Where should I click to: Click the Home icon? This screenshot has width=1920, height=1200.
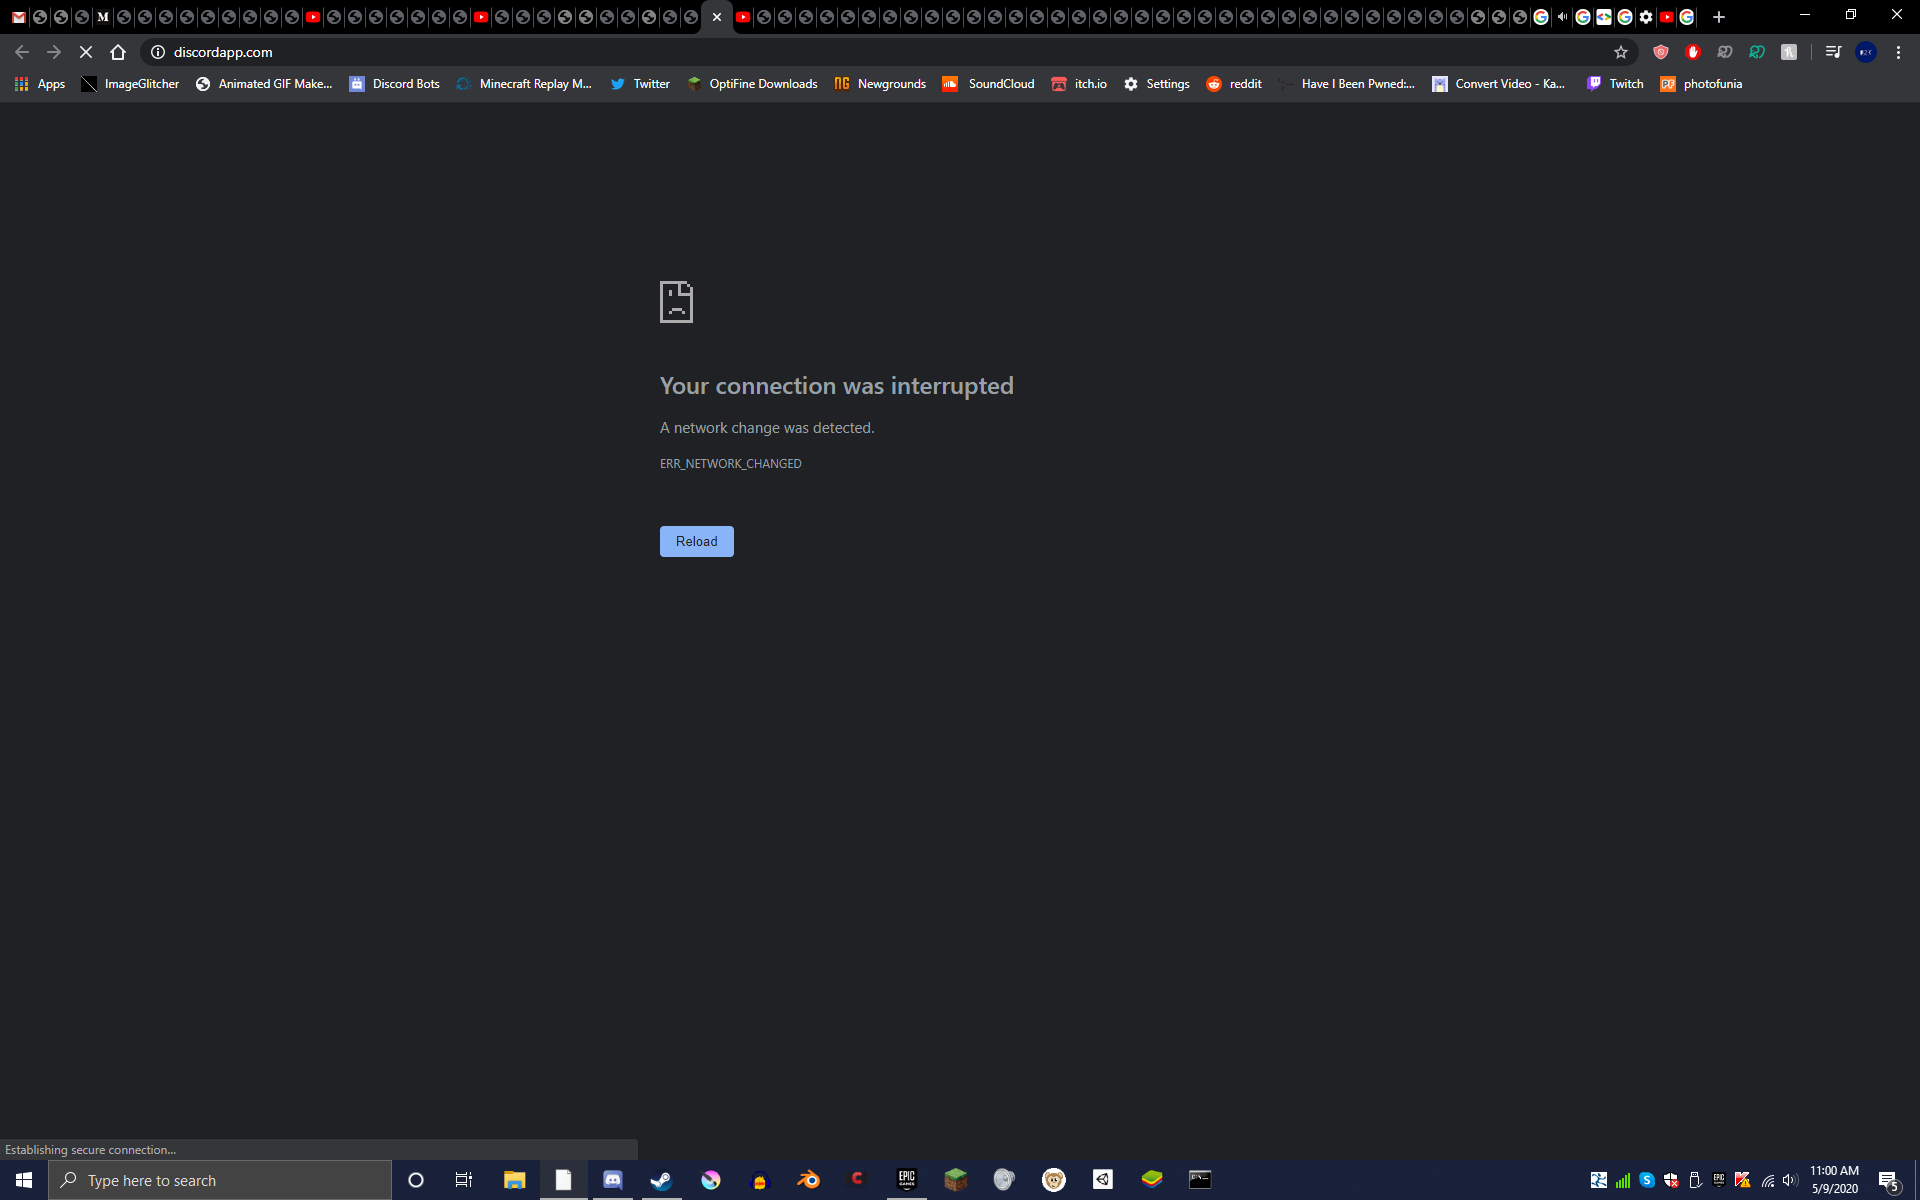pos(118,52)
